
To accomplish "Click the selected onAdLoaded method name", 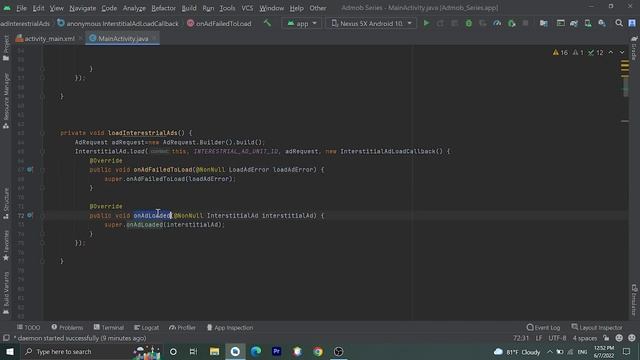I will pos(152,215).
